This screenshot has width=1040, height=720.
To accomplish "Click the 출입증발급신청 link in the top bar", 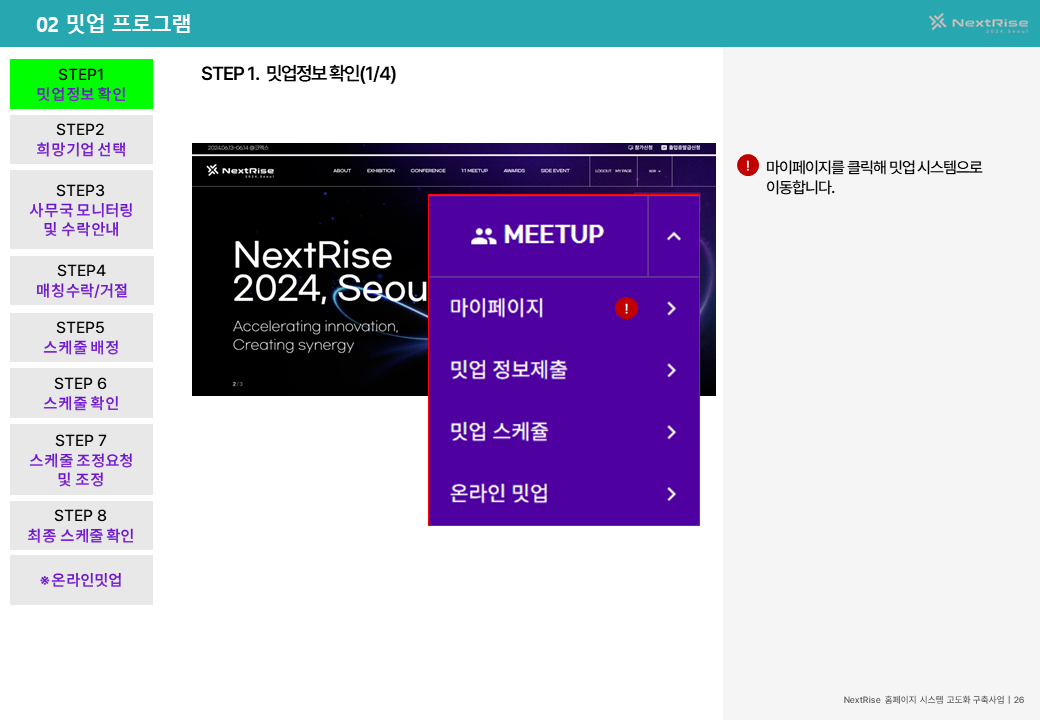I will coord(681,148).
